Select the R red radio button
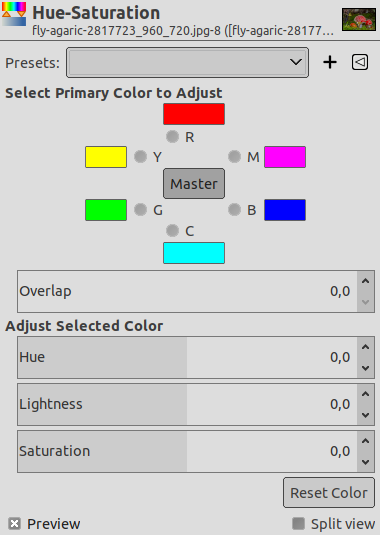380x535 pixels. pyautogui.click(x=172, y=136)
